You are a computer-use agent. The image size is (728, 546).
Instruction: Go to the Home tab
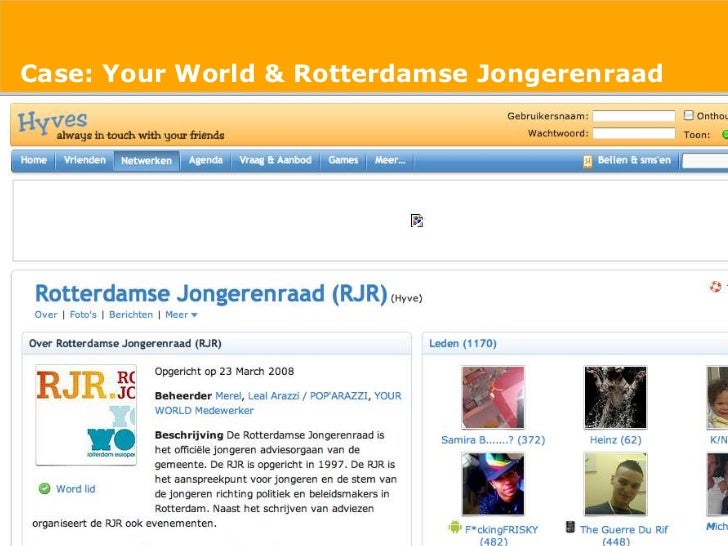pos(33,160)
